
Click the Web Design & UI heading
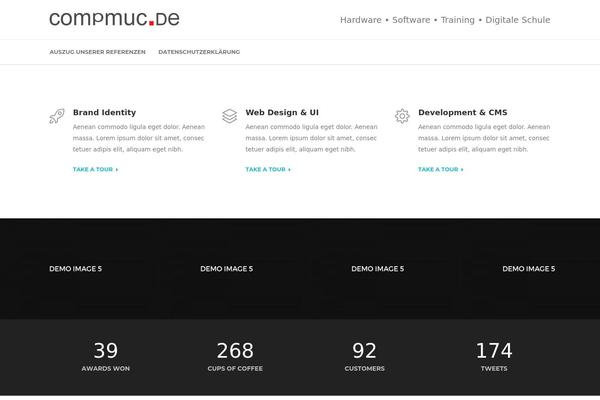[282, 112]
